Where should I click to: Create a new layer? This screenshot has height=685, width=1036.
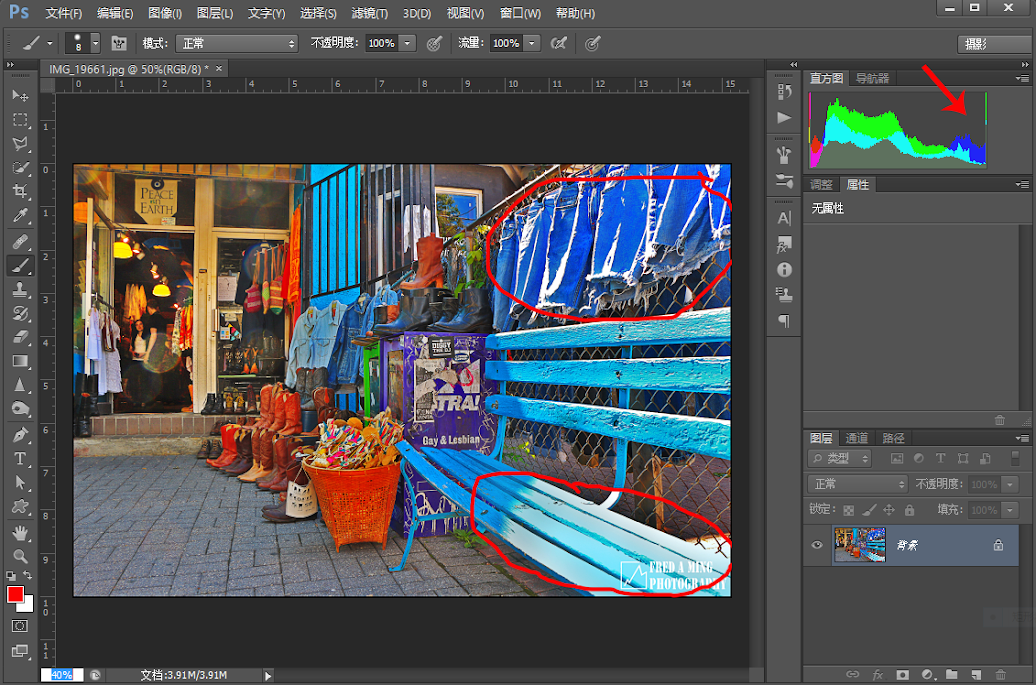coord(976,674)
